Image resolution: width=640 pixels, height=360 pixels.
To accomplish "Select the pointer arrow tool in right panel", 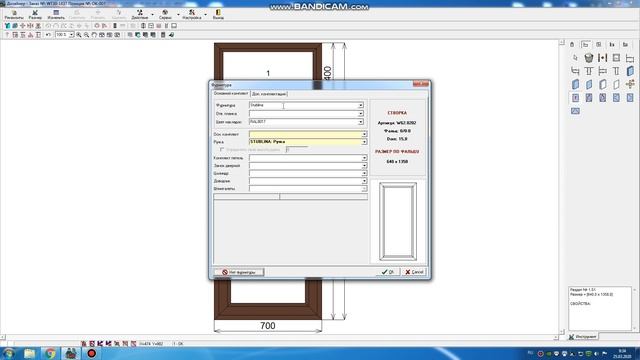I will (575, 58).
